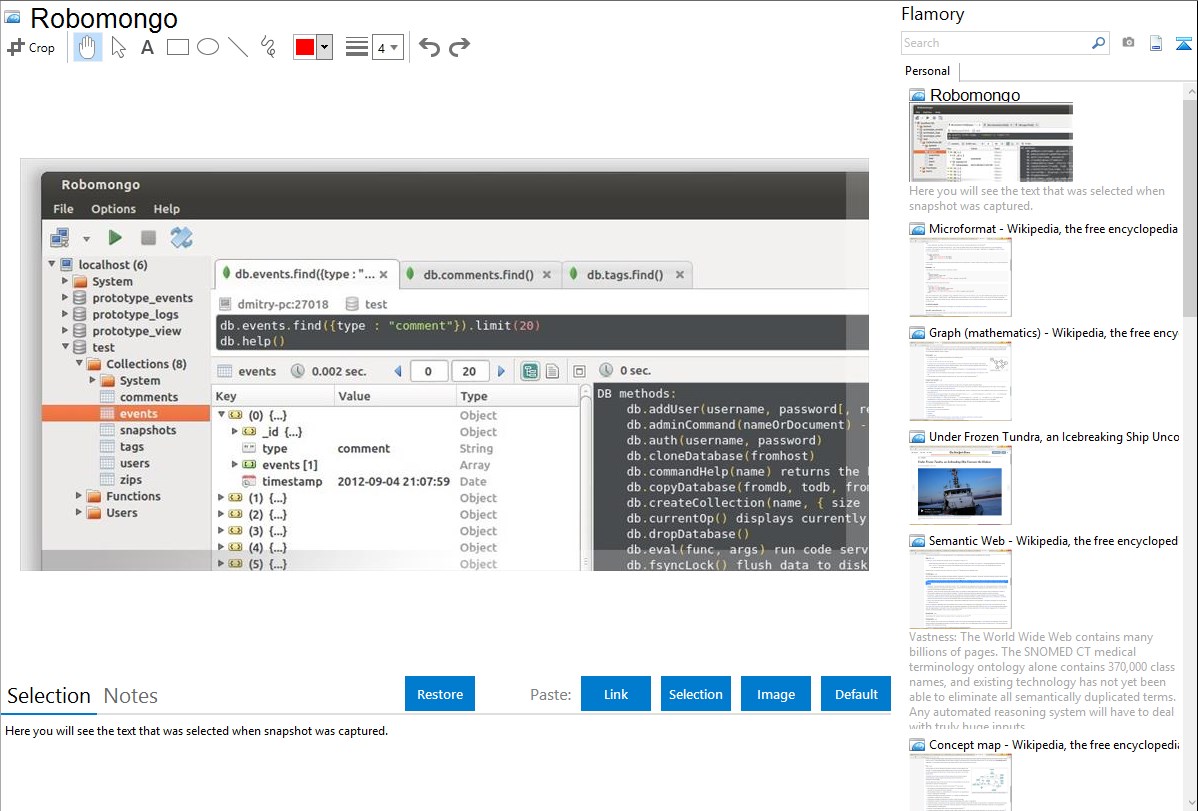This screenshot has width=1198, height=811.
Task: Pick the rectangle shape tool
Action: tap(178, 47)
